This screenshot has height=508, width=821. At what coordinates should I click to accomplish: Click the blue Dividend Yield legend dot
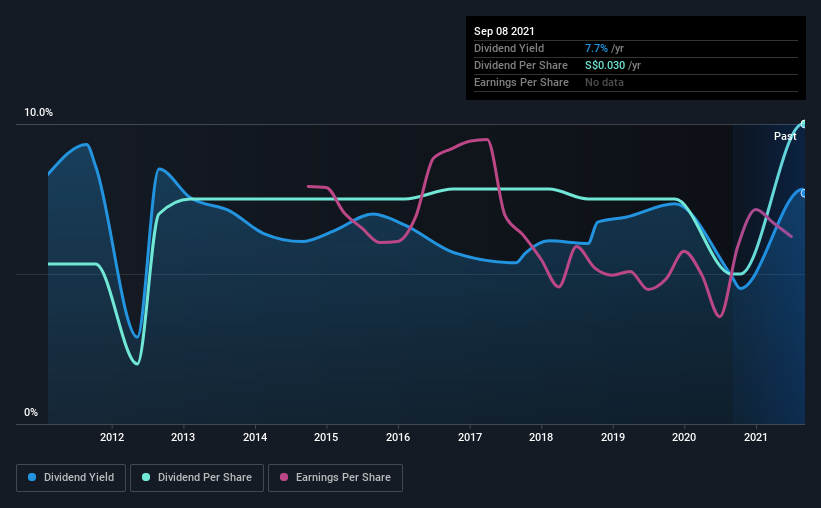32,477
